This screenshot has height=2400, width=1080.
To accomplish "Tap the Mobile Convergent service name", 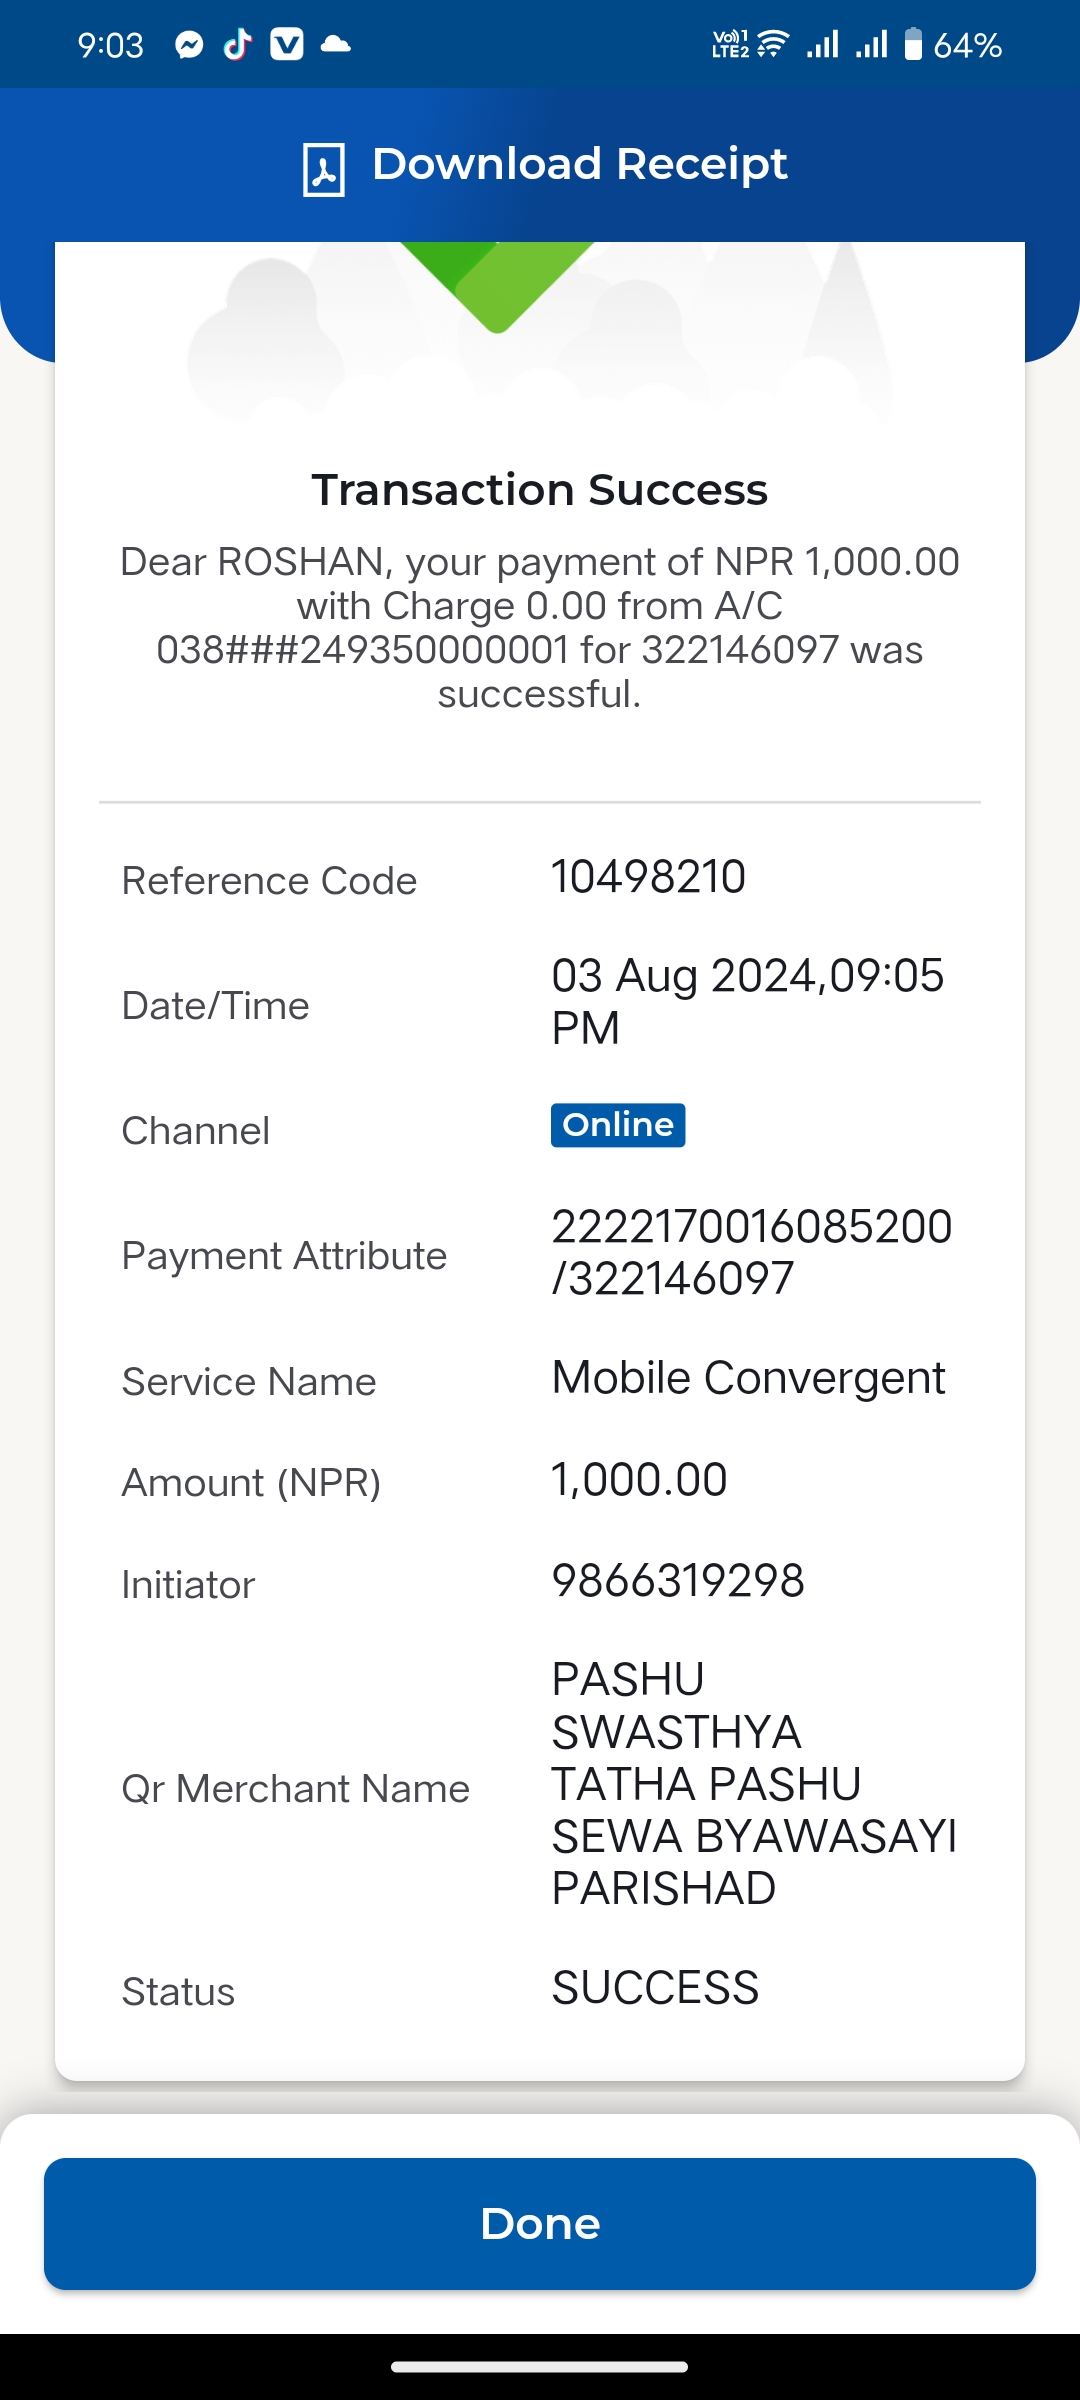I will click(748, 1378).
